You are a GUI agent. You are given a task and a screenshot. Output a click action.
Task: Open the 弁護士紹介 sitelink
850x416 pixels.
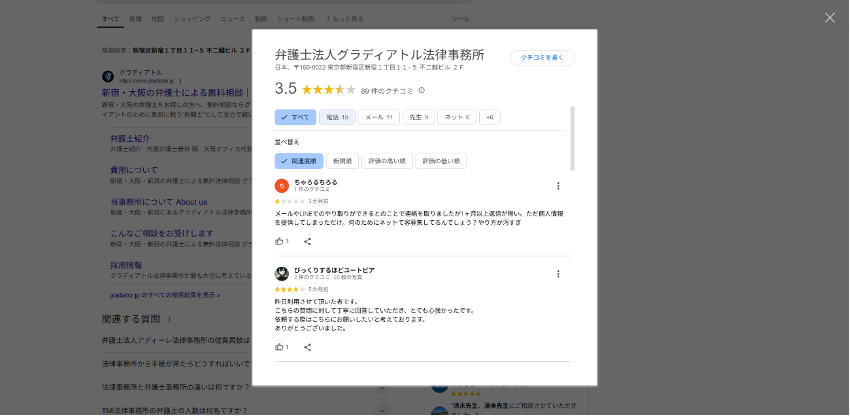click(130, 138)
